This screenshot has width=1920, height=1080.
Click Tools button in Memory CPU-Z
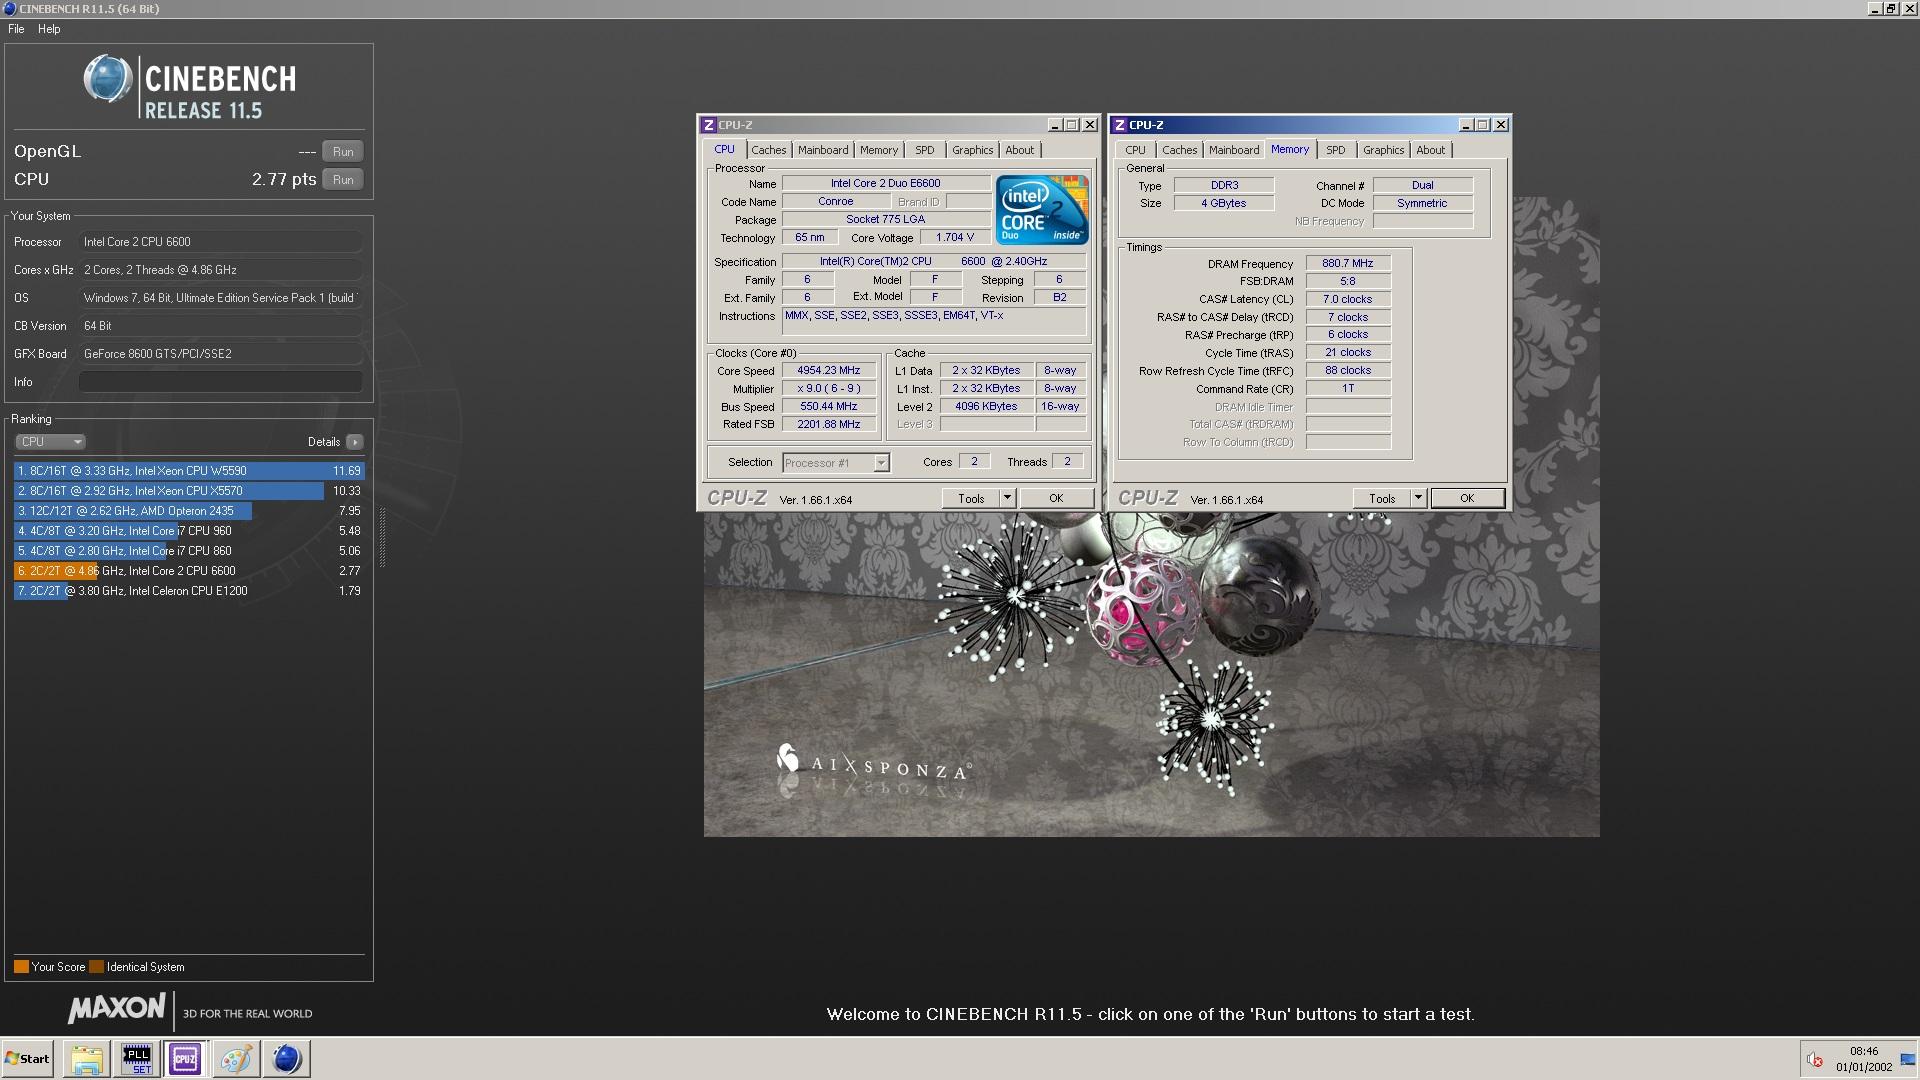[1382, 498]
